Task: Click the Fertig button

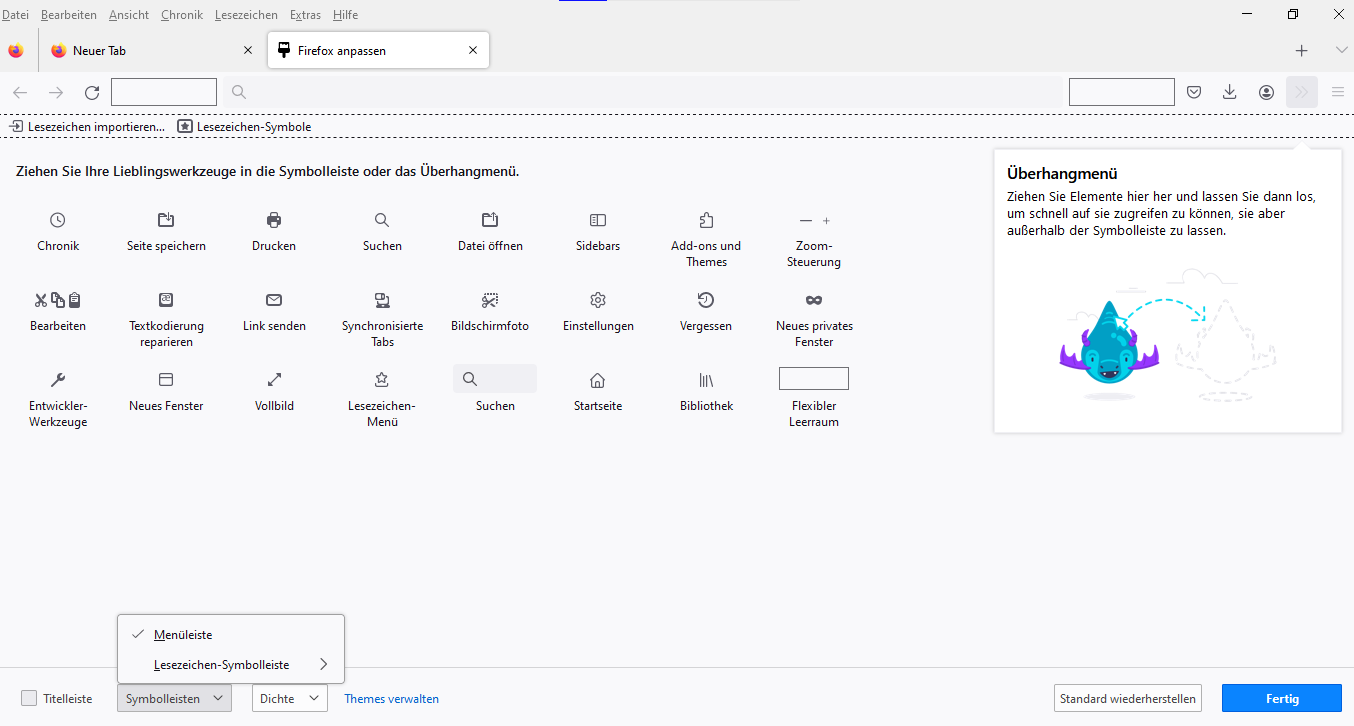Action: point(1281,698)
